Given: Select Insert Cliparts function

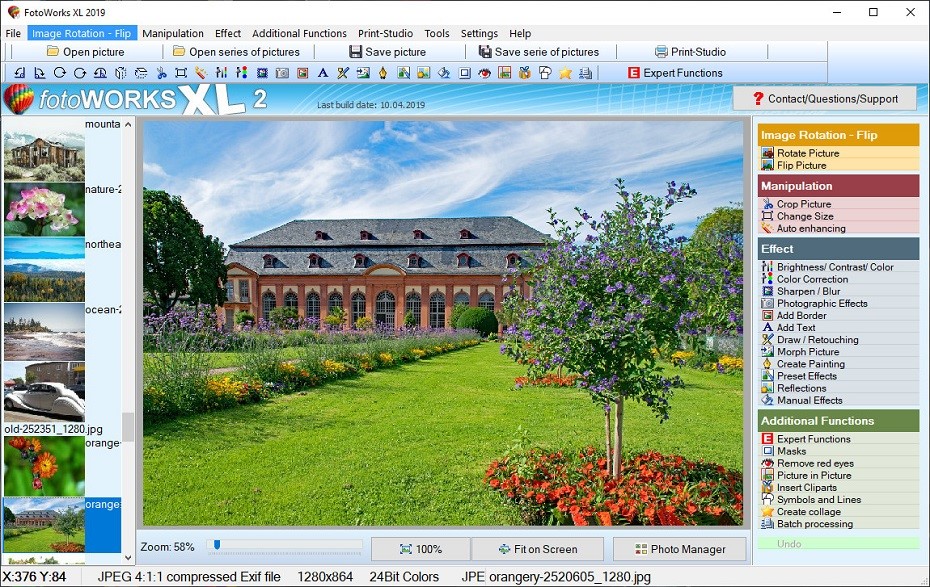Looking at the screenshot, I should click(x=808, y=487).
